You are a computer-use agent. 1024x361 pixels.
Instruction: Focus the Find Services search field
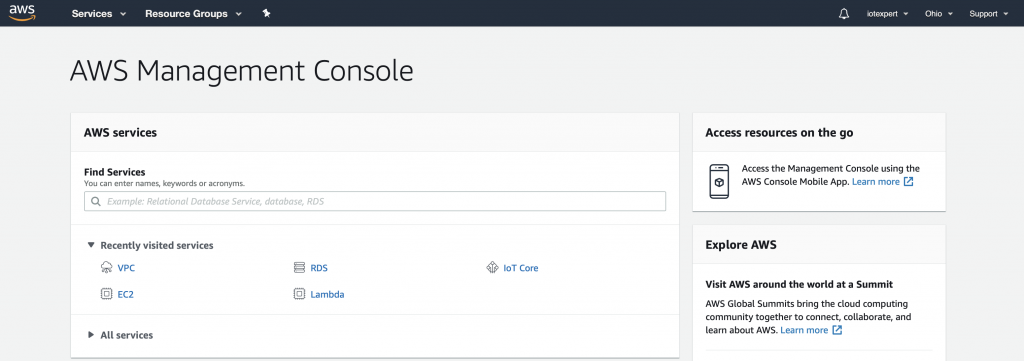point(375,201)
